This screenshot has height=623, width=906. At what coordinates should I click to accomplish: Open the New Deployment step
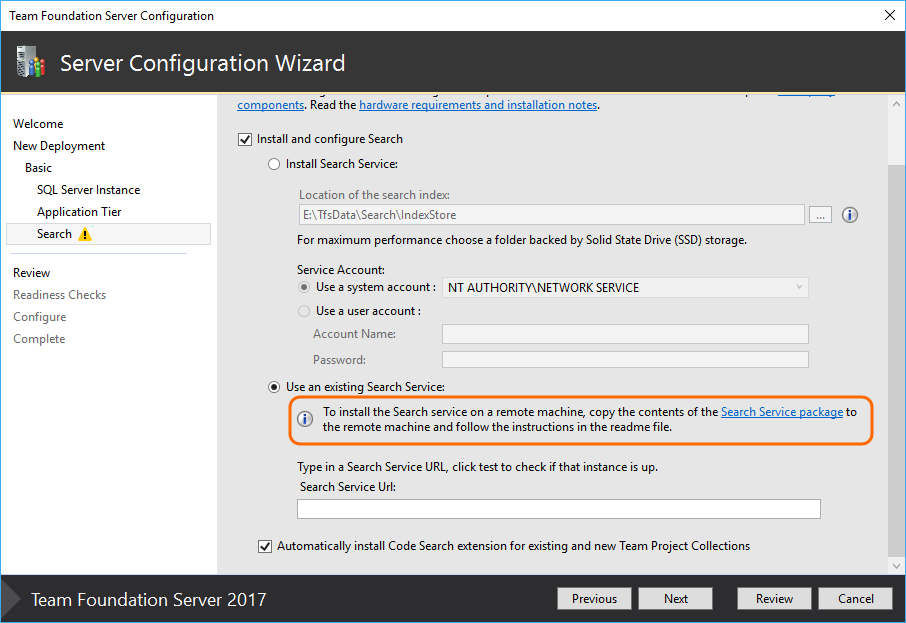point(59,146)
